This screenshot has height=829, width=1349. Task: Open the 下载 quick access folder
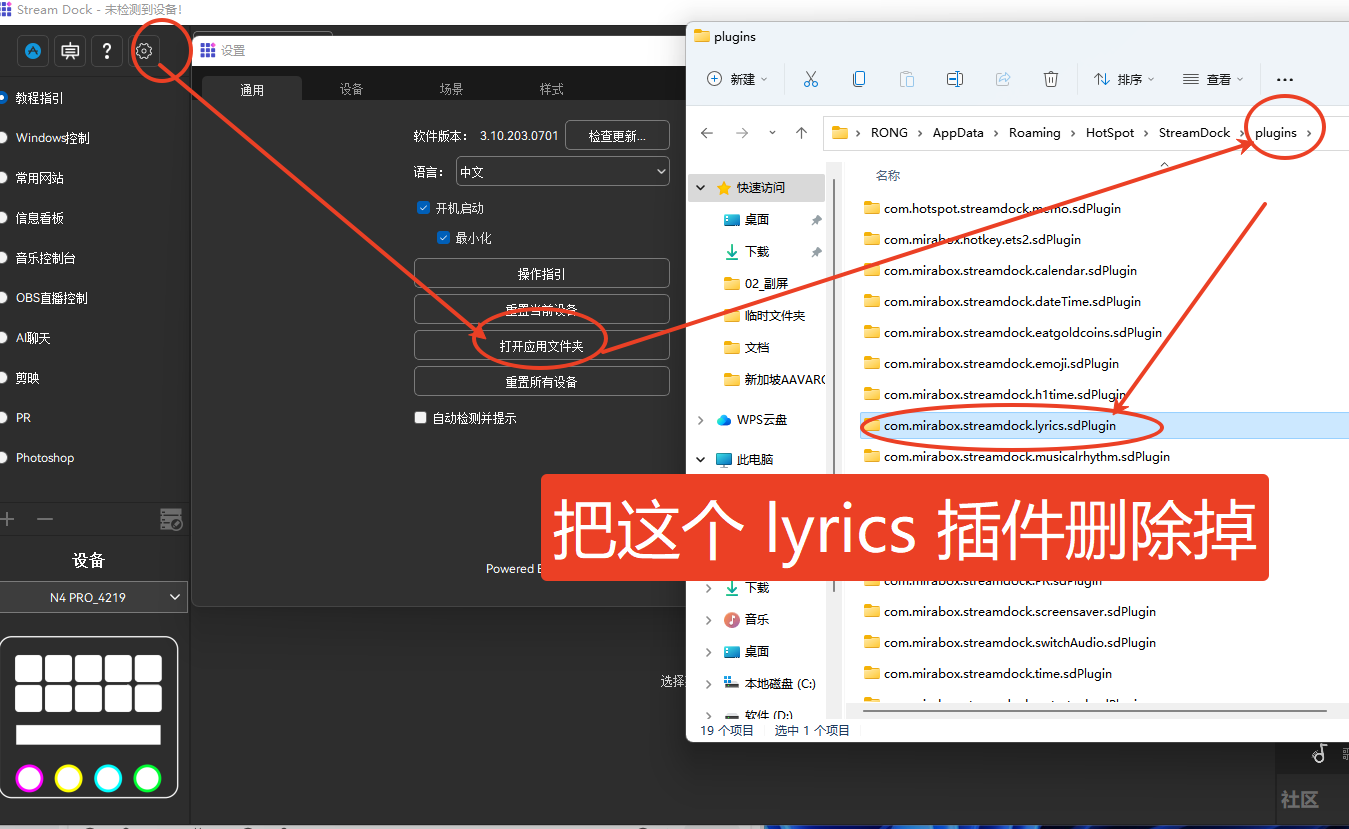pyautogui.click(x=757, y=252)
